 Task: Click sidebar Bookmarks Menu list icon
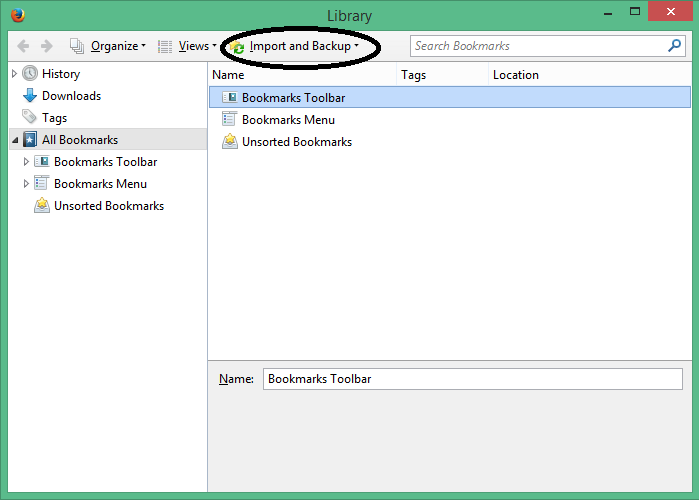click(42, 183)
